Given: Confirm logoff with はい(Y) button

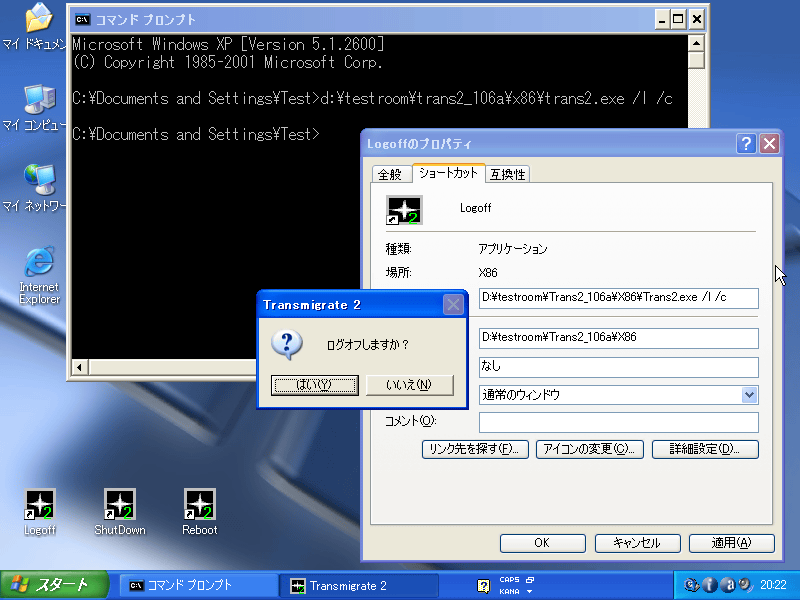Looking at the screenshot, I should 315,385.
